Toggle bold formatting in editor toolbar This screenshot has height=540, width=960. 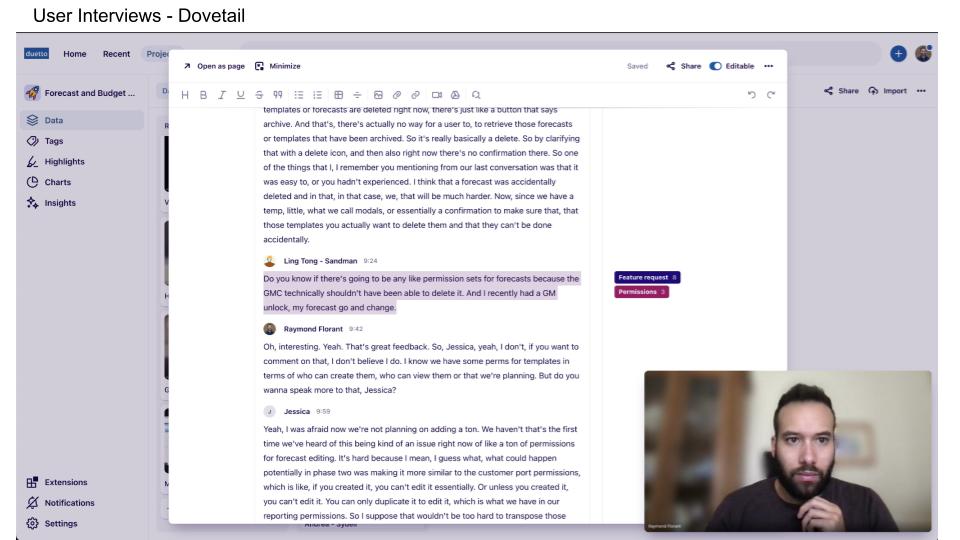(203, 94)
